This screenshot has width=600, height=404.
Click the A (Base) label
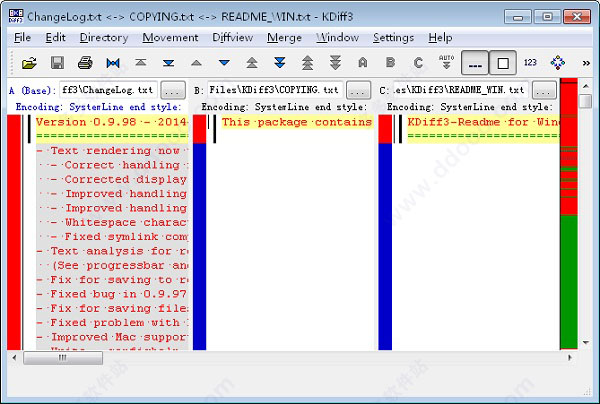(30, 91)
